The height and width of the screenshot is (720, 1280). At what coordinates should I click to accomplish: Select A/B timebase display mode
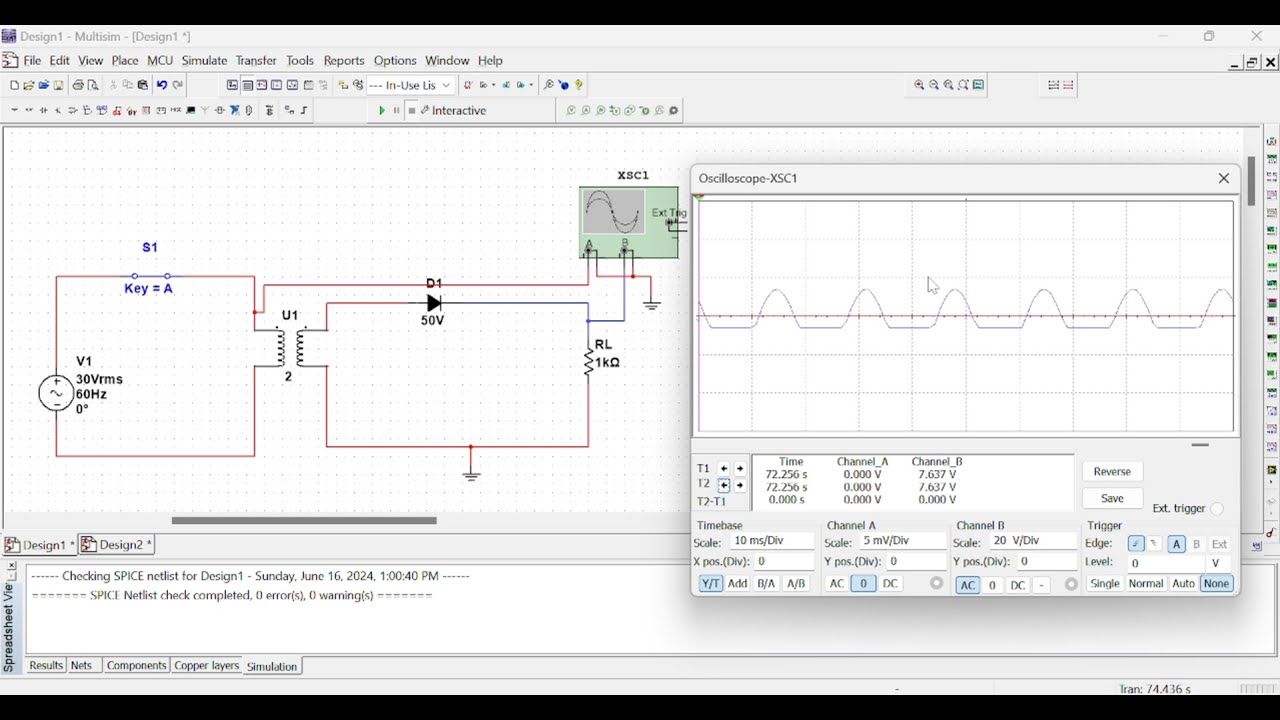[796, 584]
